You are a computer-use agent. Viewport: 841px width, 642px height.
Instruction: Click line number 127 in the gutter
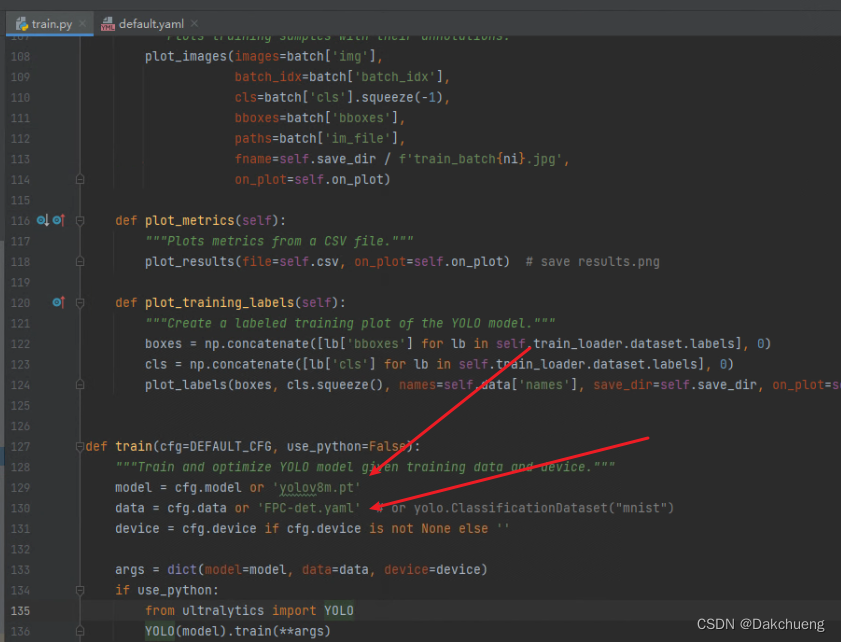[20, 446]
